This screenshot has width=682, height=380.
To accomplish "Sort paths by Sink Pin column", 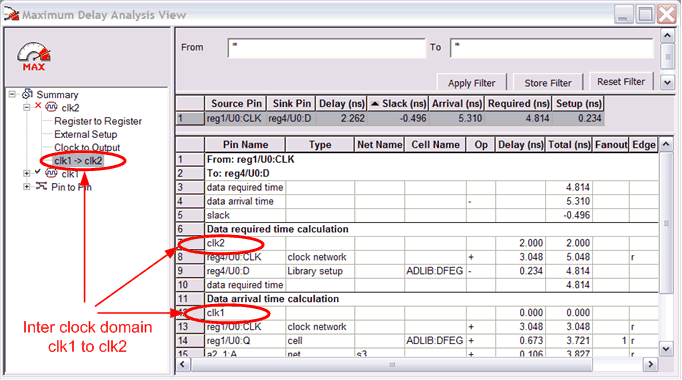I will pos(291,103).
